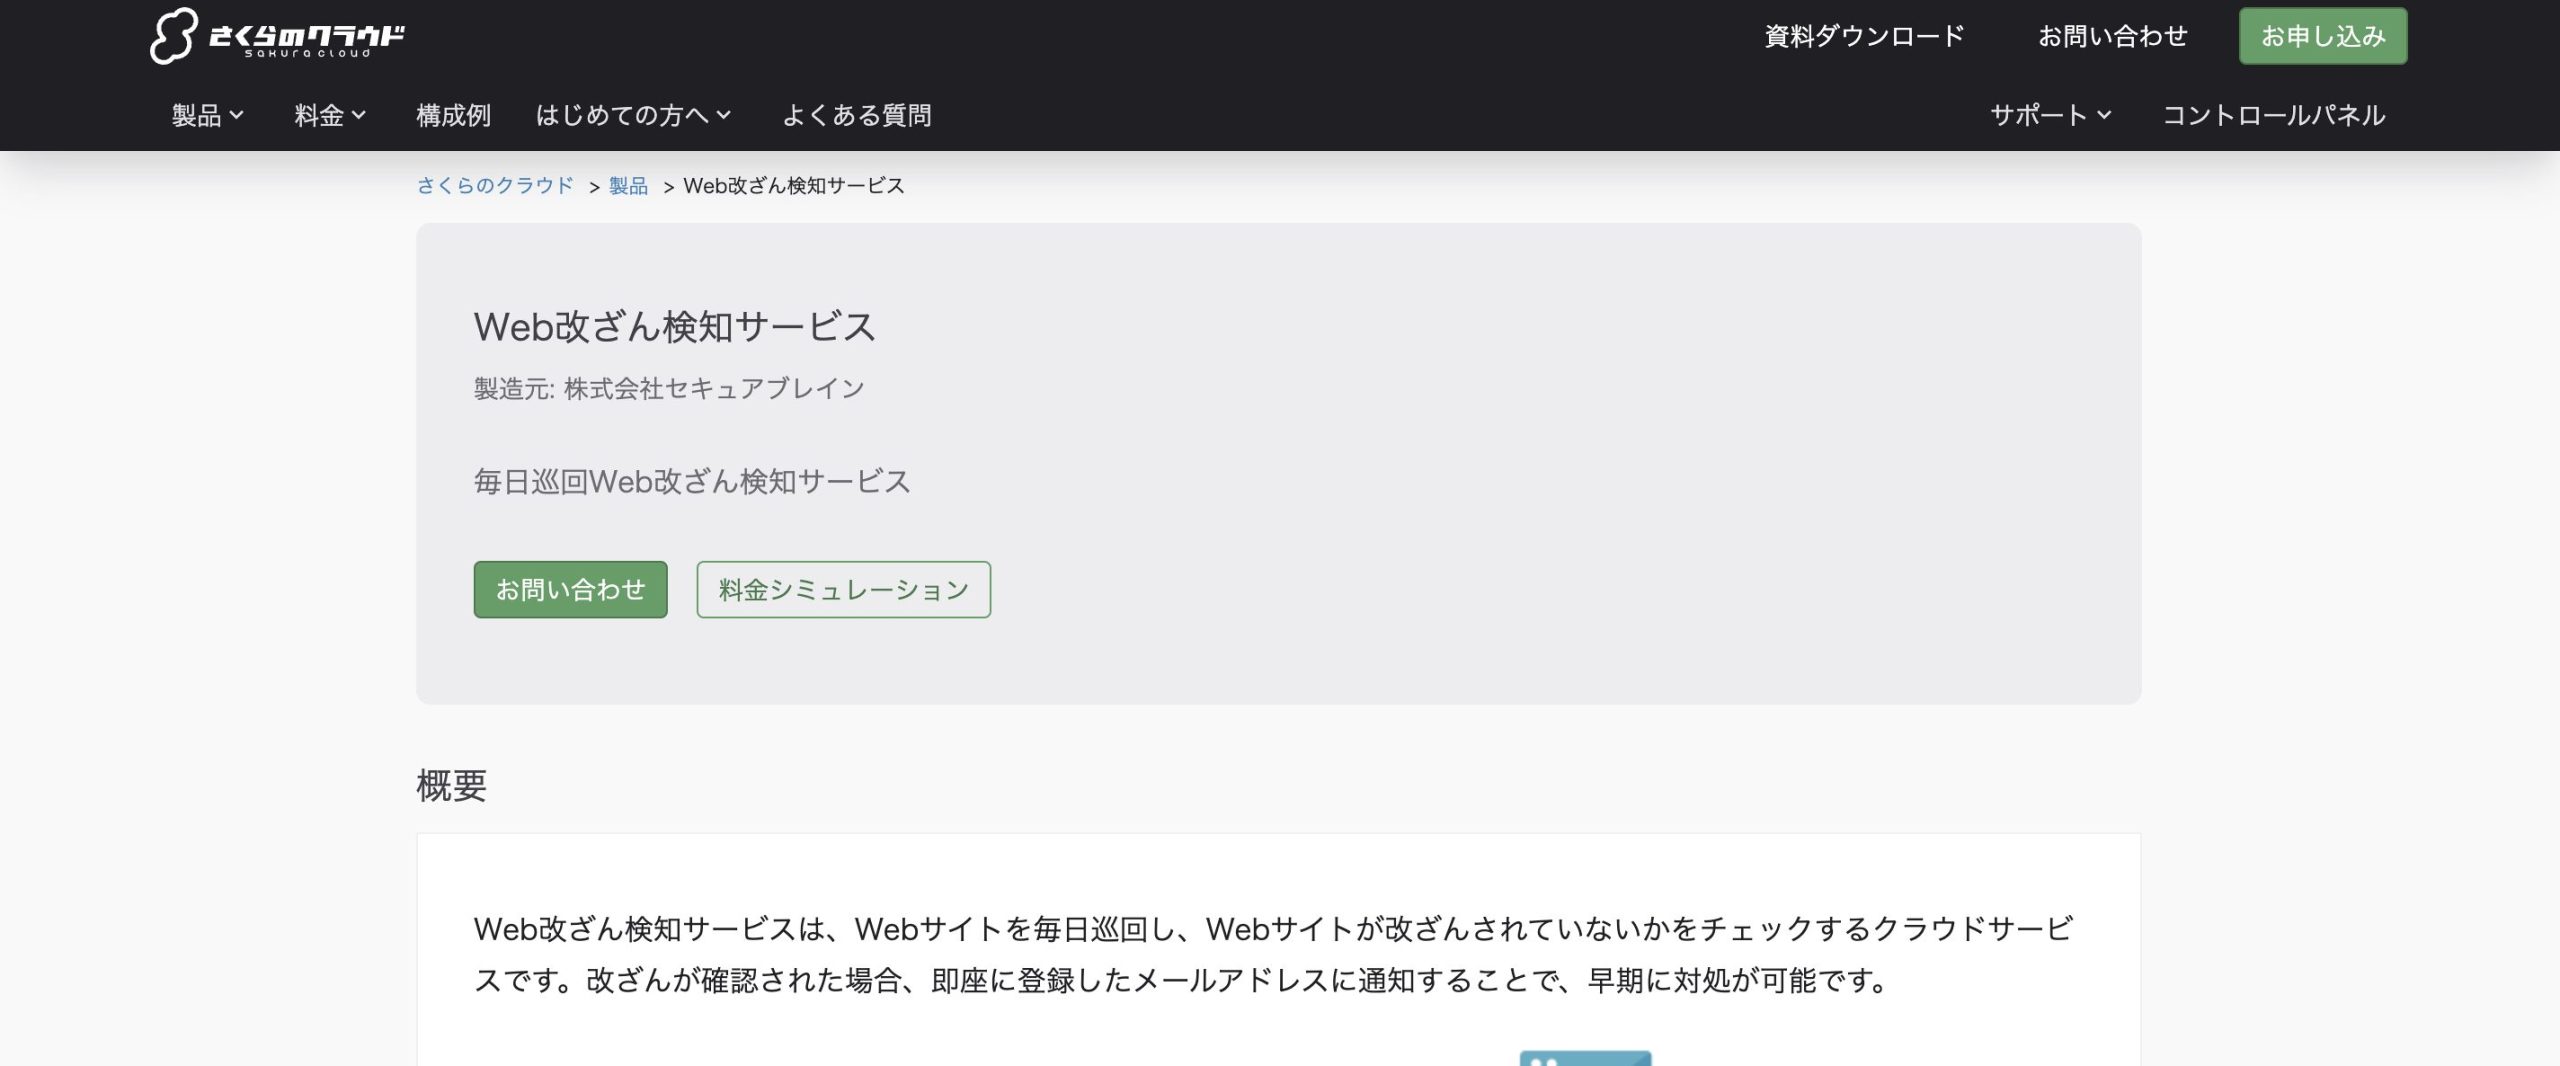Open よくある質問 in the navigation
This screenshot has width=2560, height=1066.
point(856,116)
